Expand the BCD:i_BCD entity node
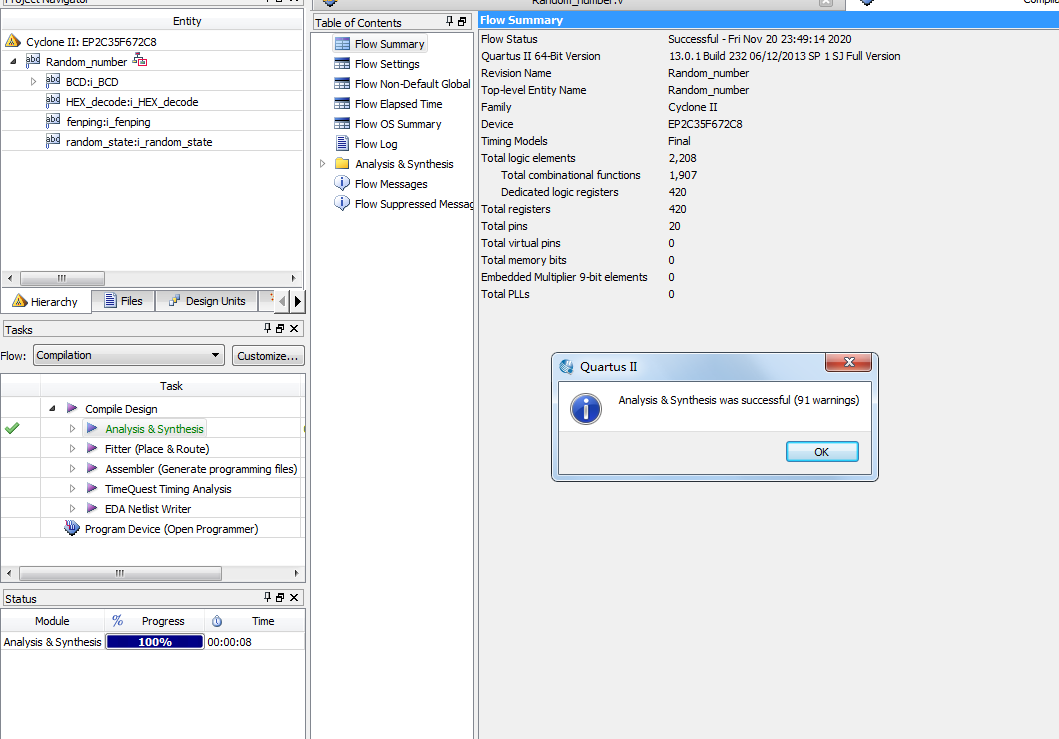 tap(34, 82)
